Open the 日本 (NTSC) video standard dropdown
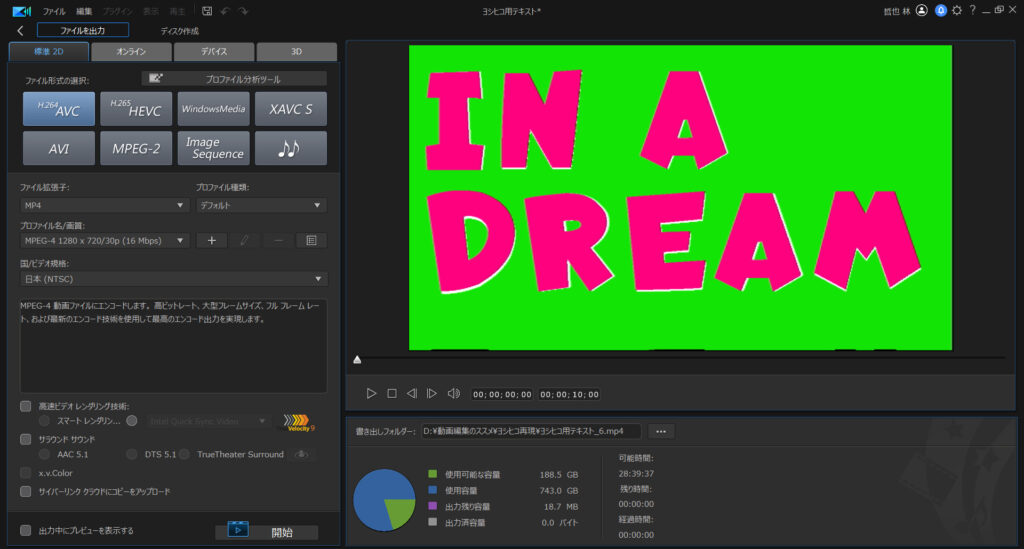This screenshot has width=1024, height=549. click(174, 279)
